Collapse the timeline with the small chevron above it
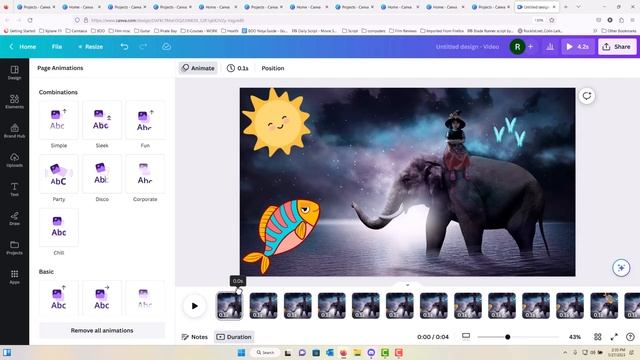 click(407, 285)
